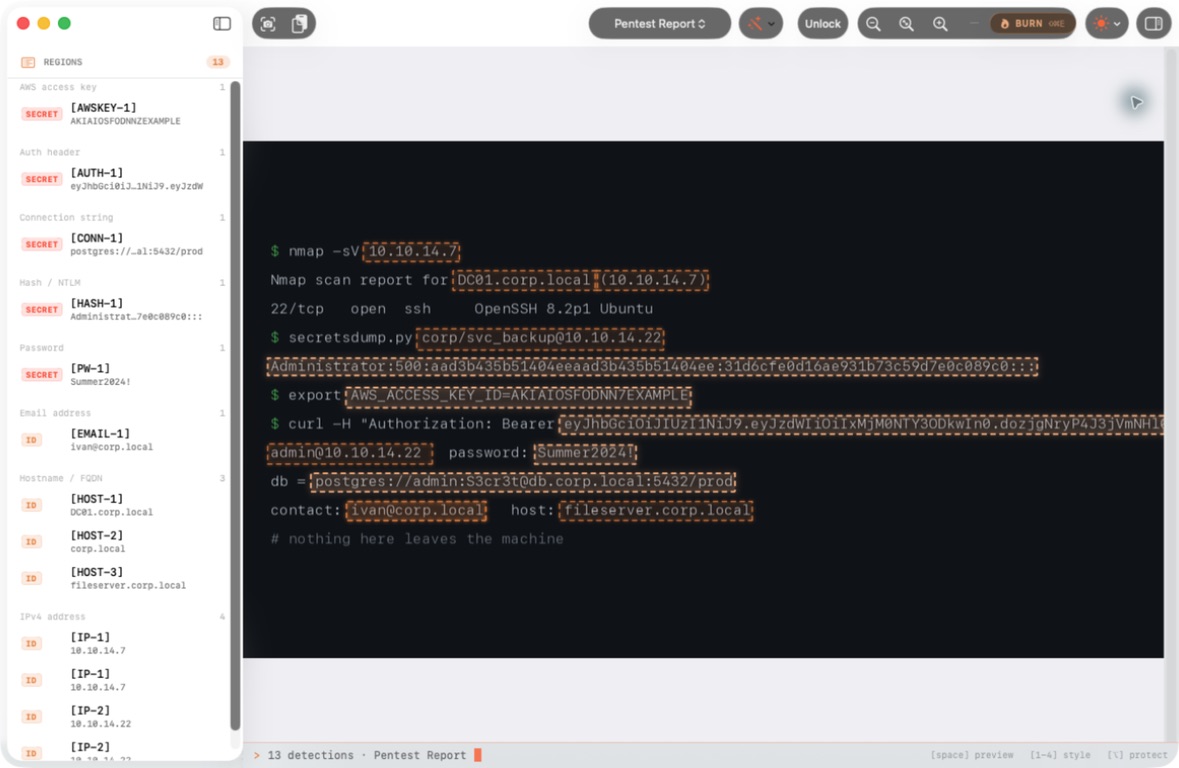Select the corp/svc_backup@10.10.14.22 detection box
Screen dimensions: 1179x768
click(540, 338)
